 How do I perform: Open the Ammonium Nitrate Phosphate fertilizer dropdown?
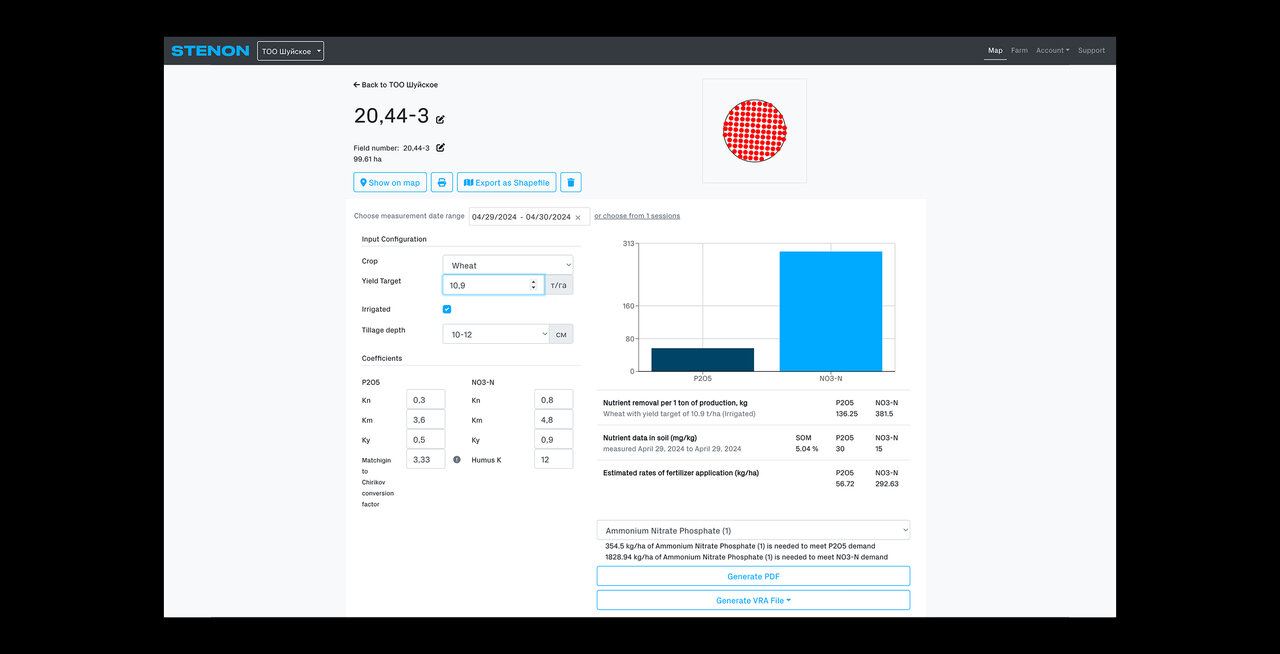(753, 530)
